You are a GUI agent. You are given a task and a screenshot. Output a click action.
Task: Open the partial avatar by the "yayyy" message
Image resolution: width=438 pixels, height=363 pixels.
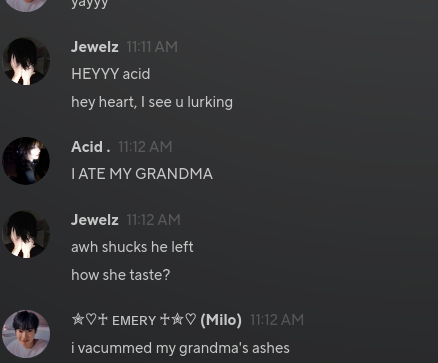click(x=26, y=6)
